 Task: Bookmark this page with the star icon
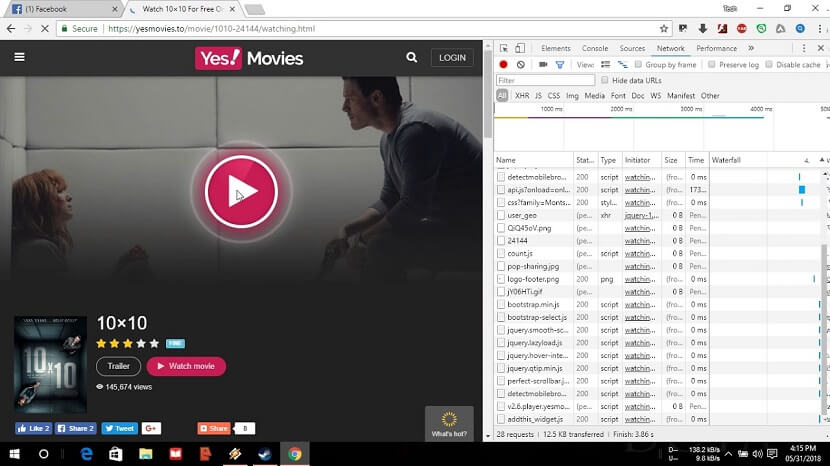click(x=664, y=29)
